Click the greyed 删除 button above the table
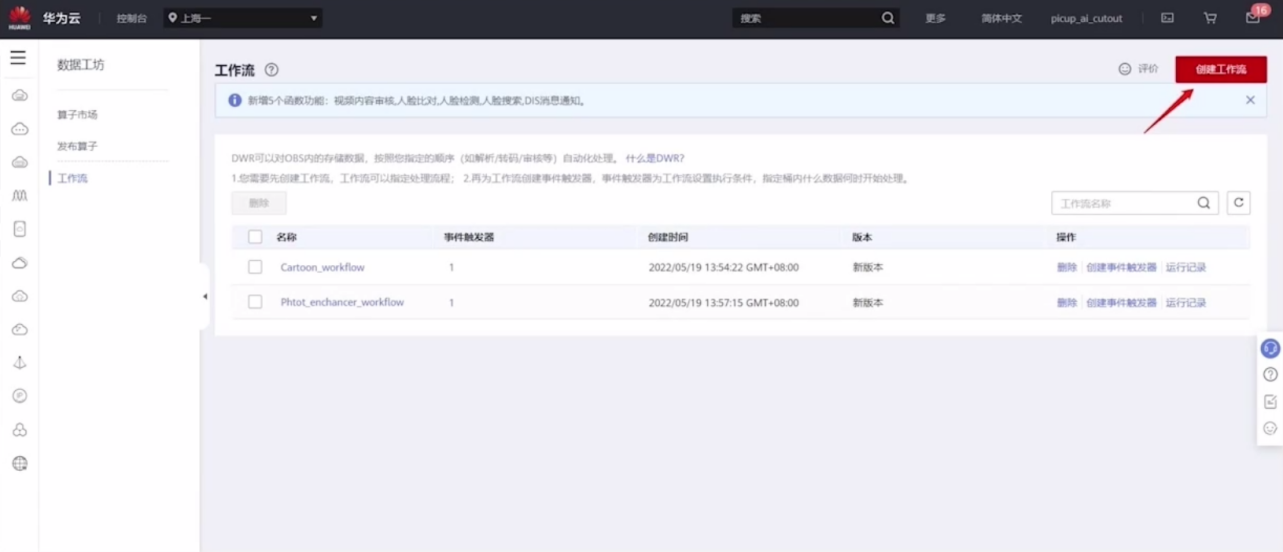This screenshot has height=552, width=1283. click(x=259, y=203)
